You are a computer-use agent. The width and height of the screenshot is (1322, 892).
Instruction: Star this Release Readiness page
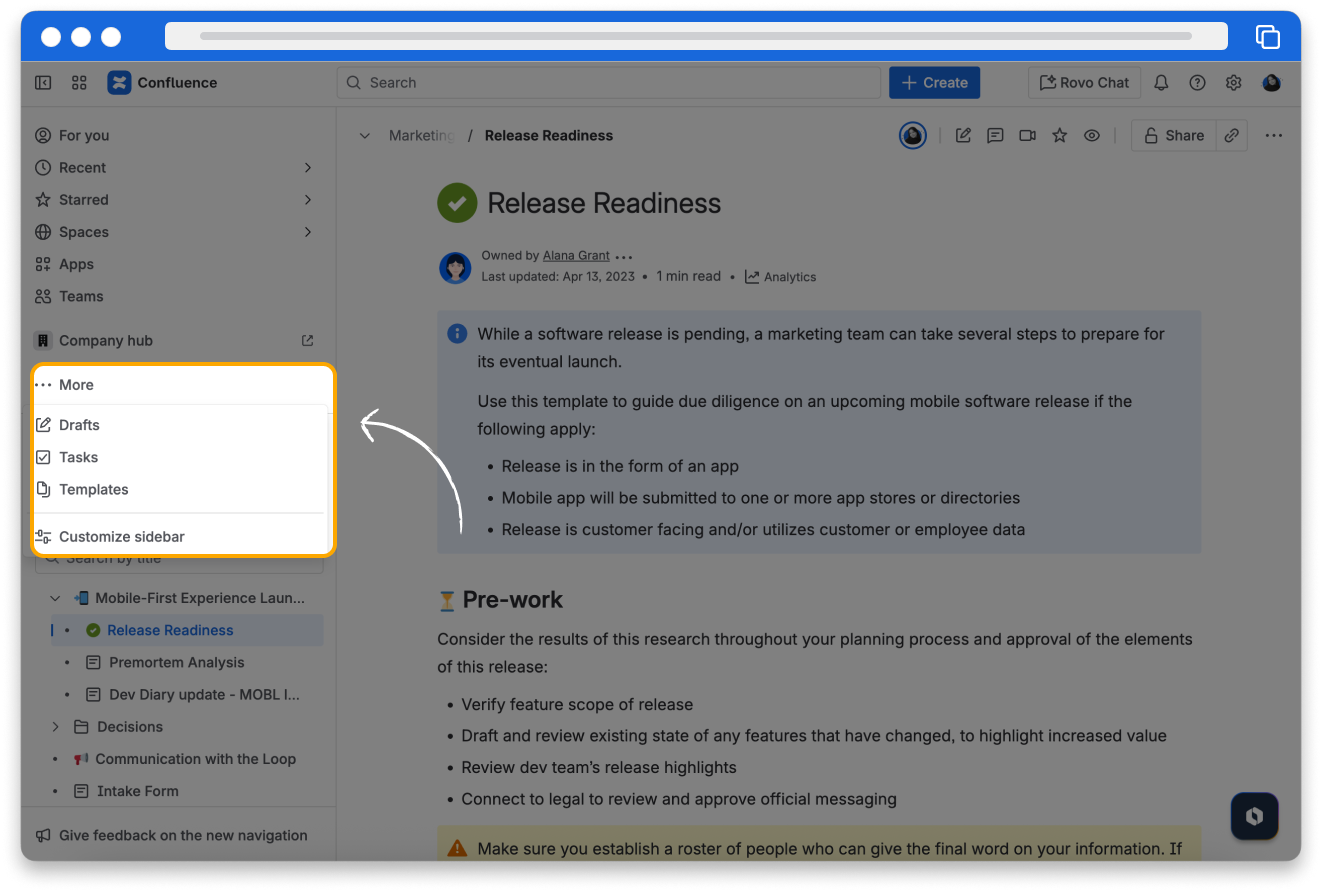1059,136
